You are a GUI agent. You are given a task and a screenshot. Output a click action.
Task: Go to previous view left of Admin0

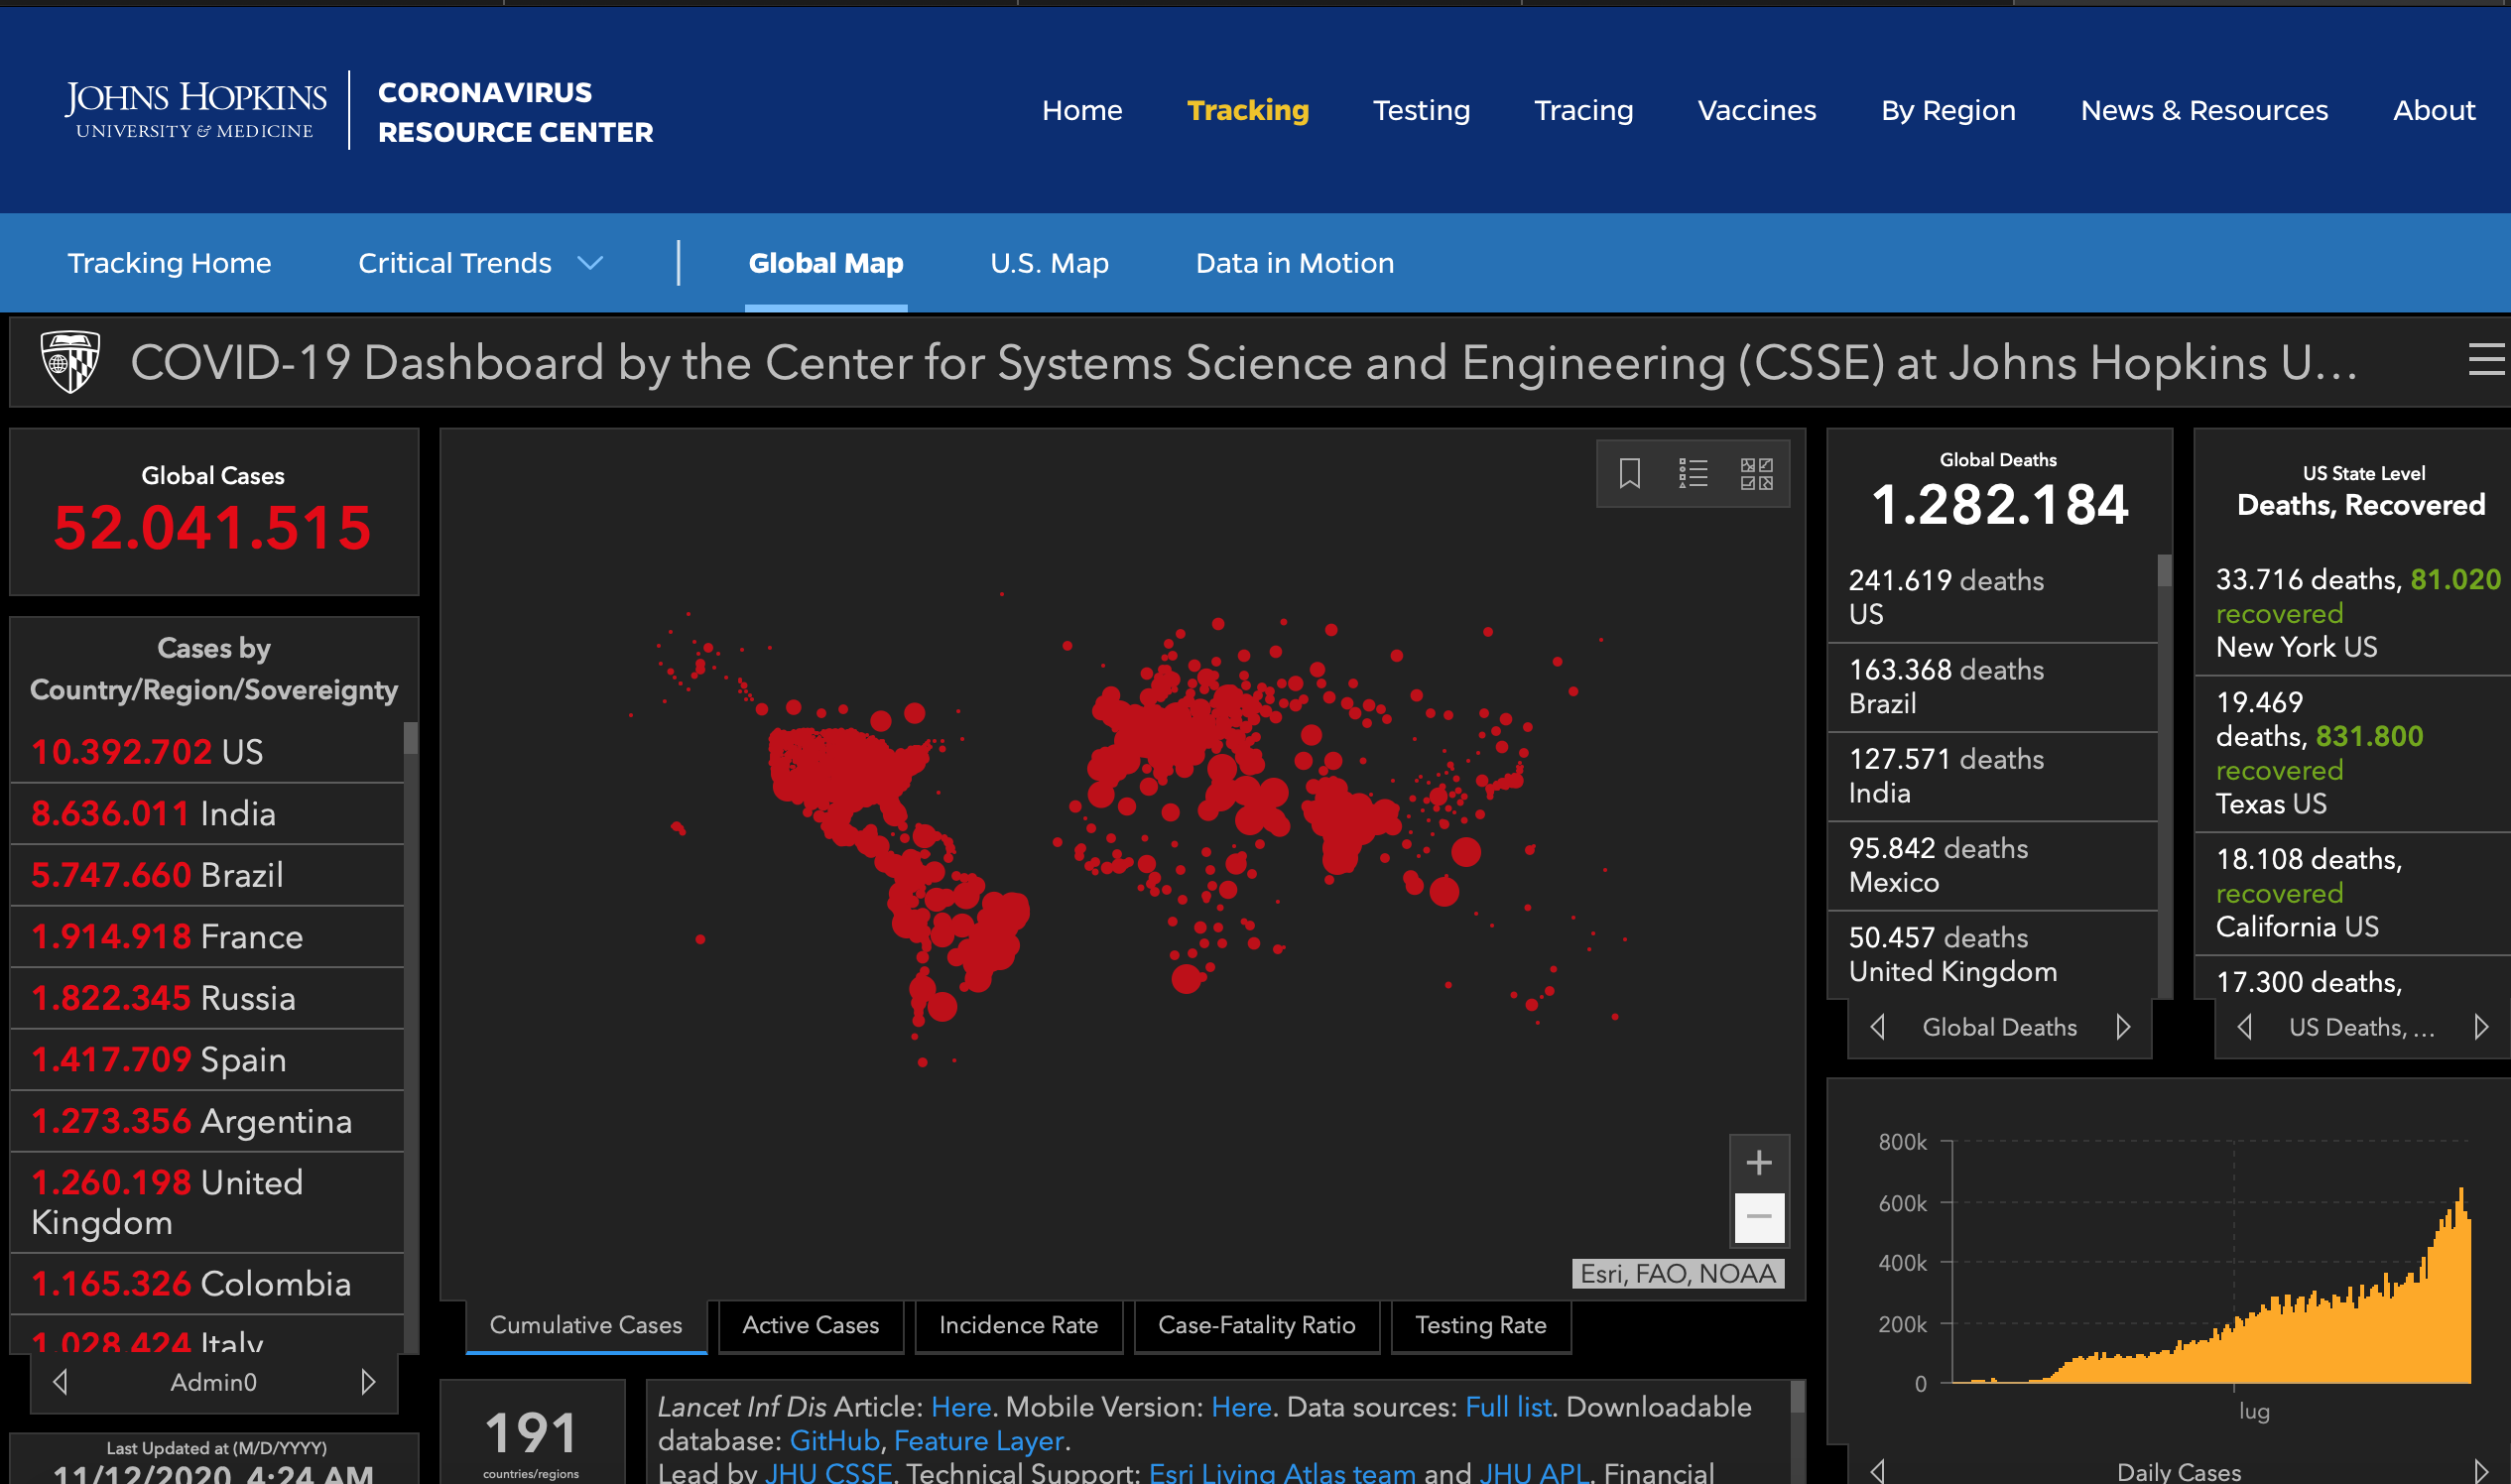(60, 1381)
